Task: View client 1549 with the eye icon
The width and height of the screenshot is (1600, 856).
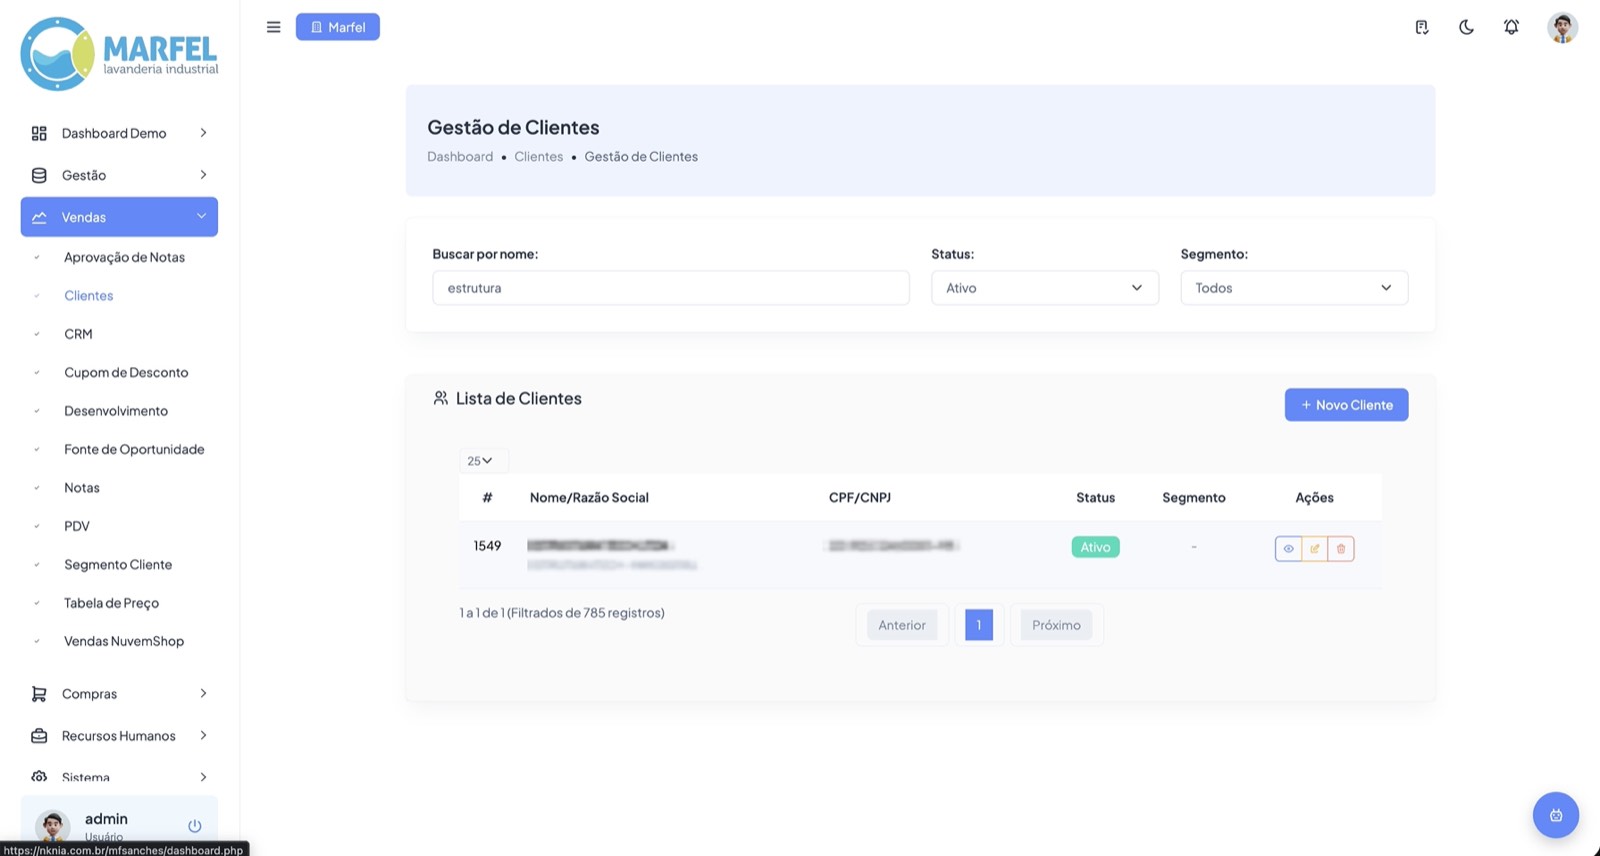Action: [1288, 548]
